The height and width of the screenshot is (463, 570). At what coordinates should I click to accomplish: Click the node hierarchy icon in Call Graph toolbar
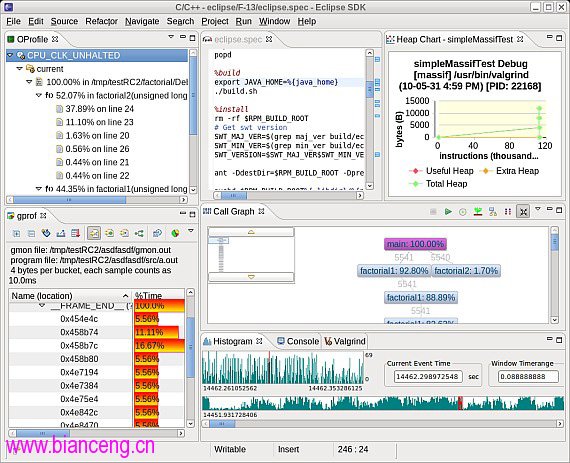[493, 212]
